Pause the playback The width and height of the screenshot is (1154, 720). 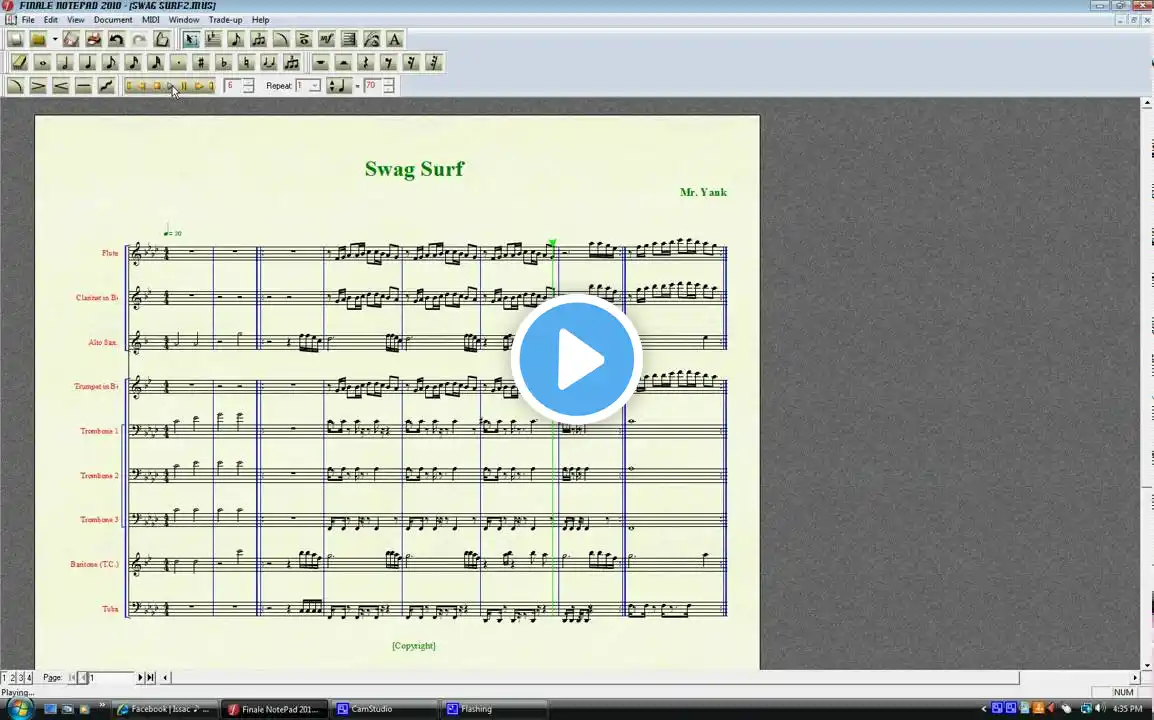click(x=184, y=86)
